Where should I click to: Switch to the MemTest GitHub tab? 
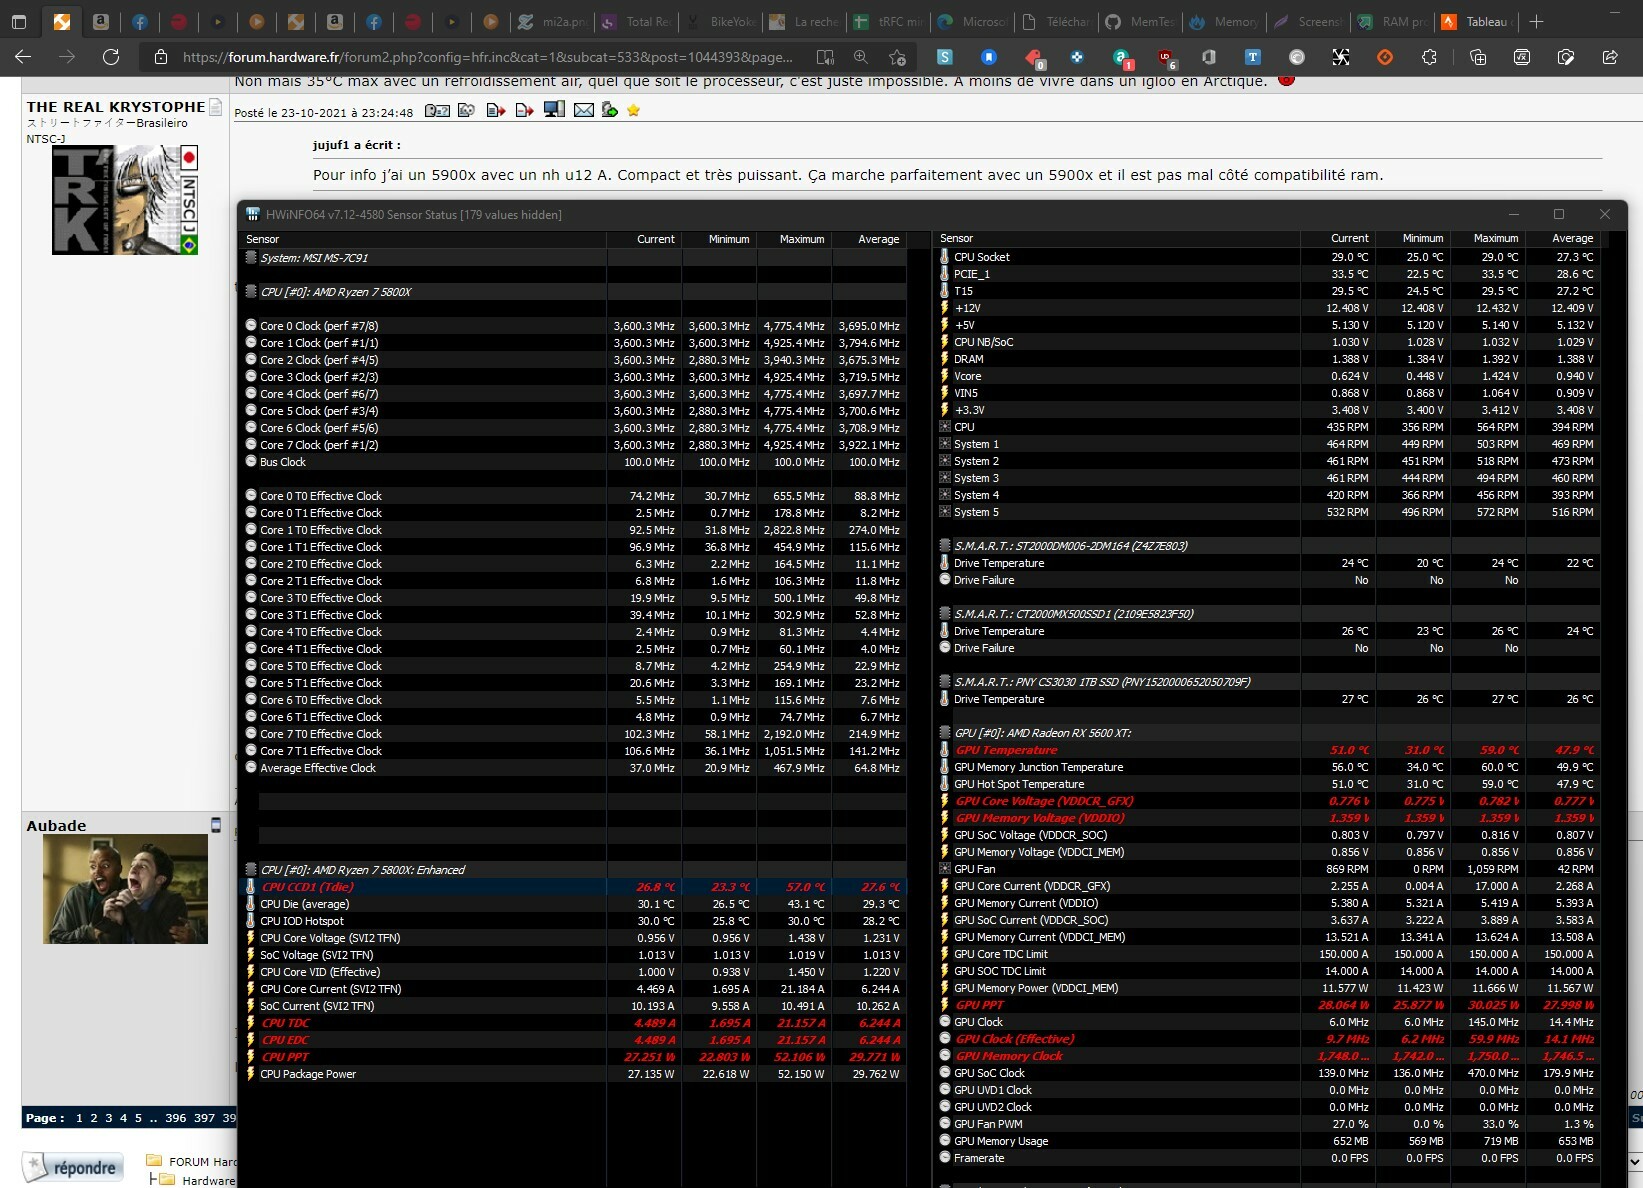tap(1140, 21)
